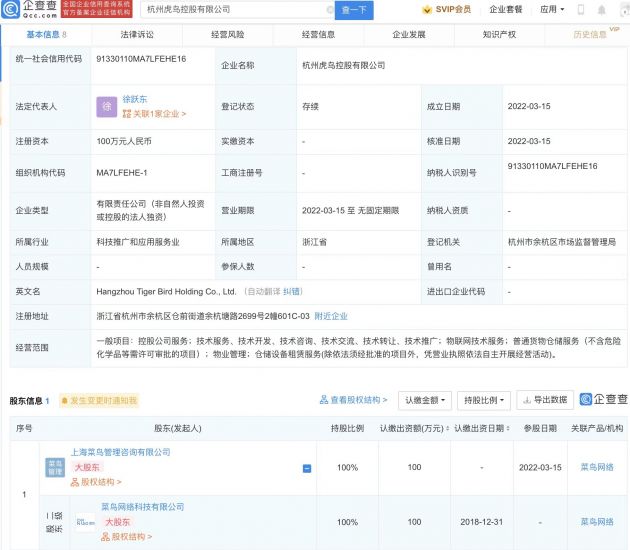The height and width of the screenshot is (550, 630).
Task: Click the legal representative avatar 徐
Action: (106, 107)
